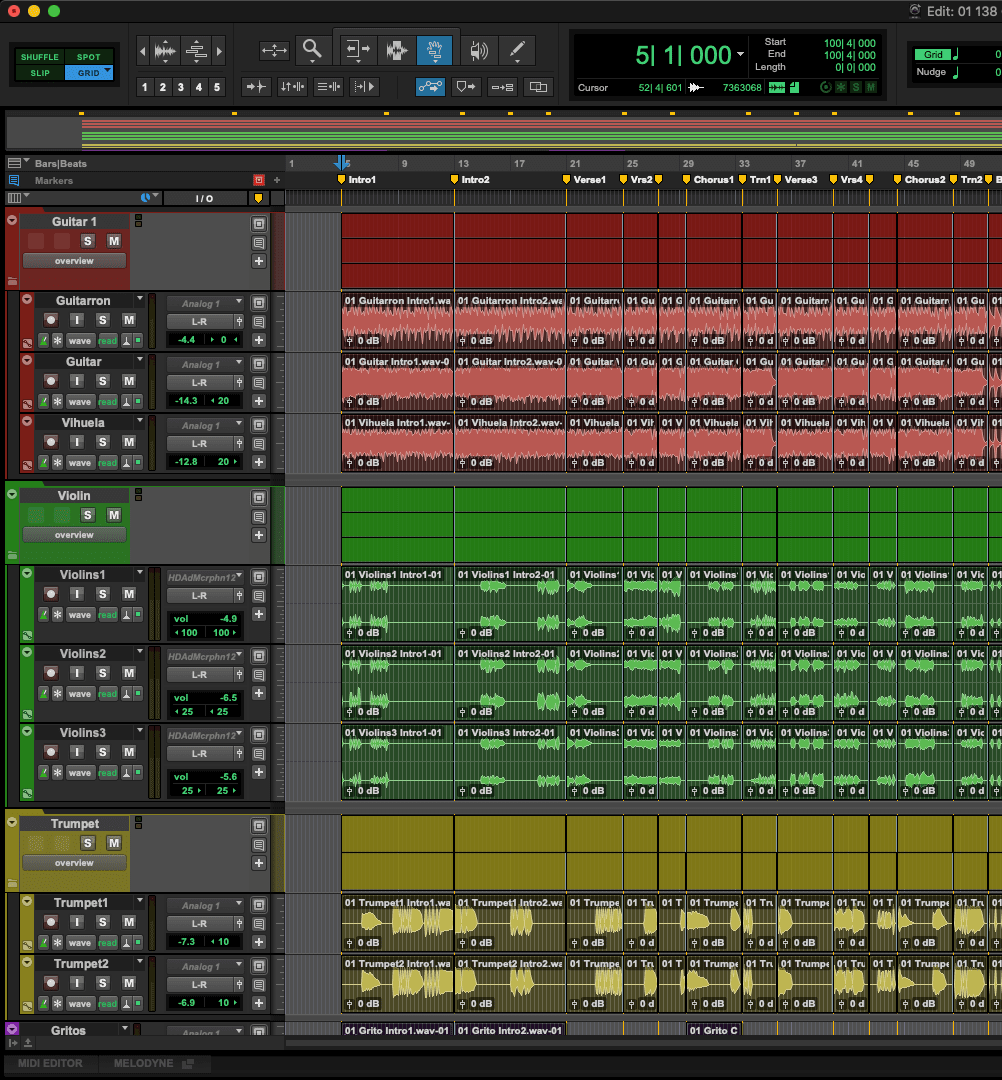Image resolution: width=1002 pixels, height=1080 pixels.
Task: Activate the Scrubber speaker tool
Action: [x=479, y=50]
